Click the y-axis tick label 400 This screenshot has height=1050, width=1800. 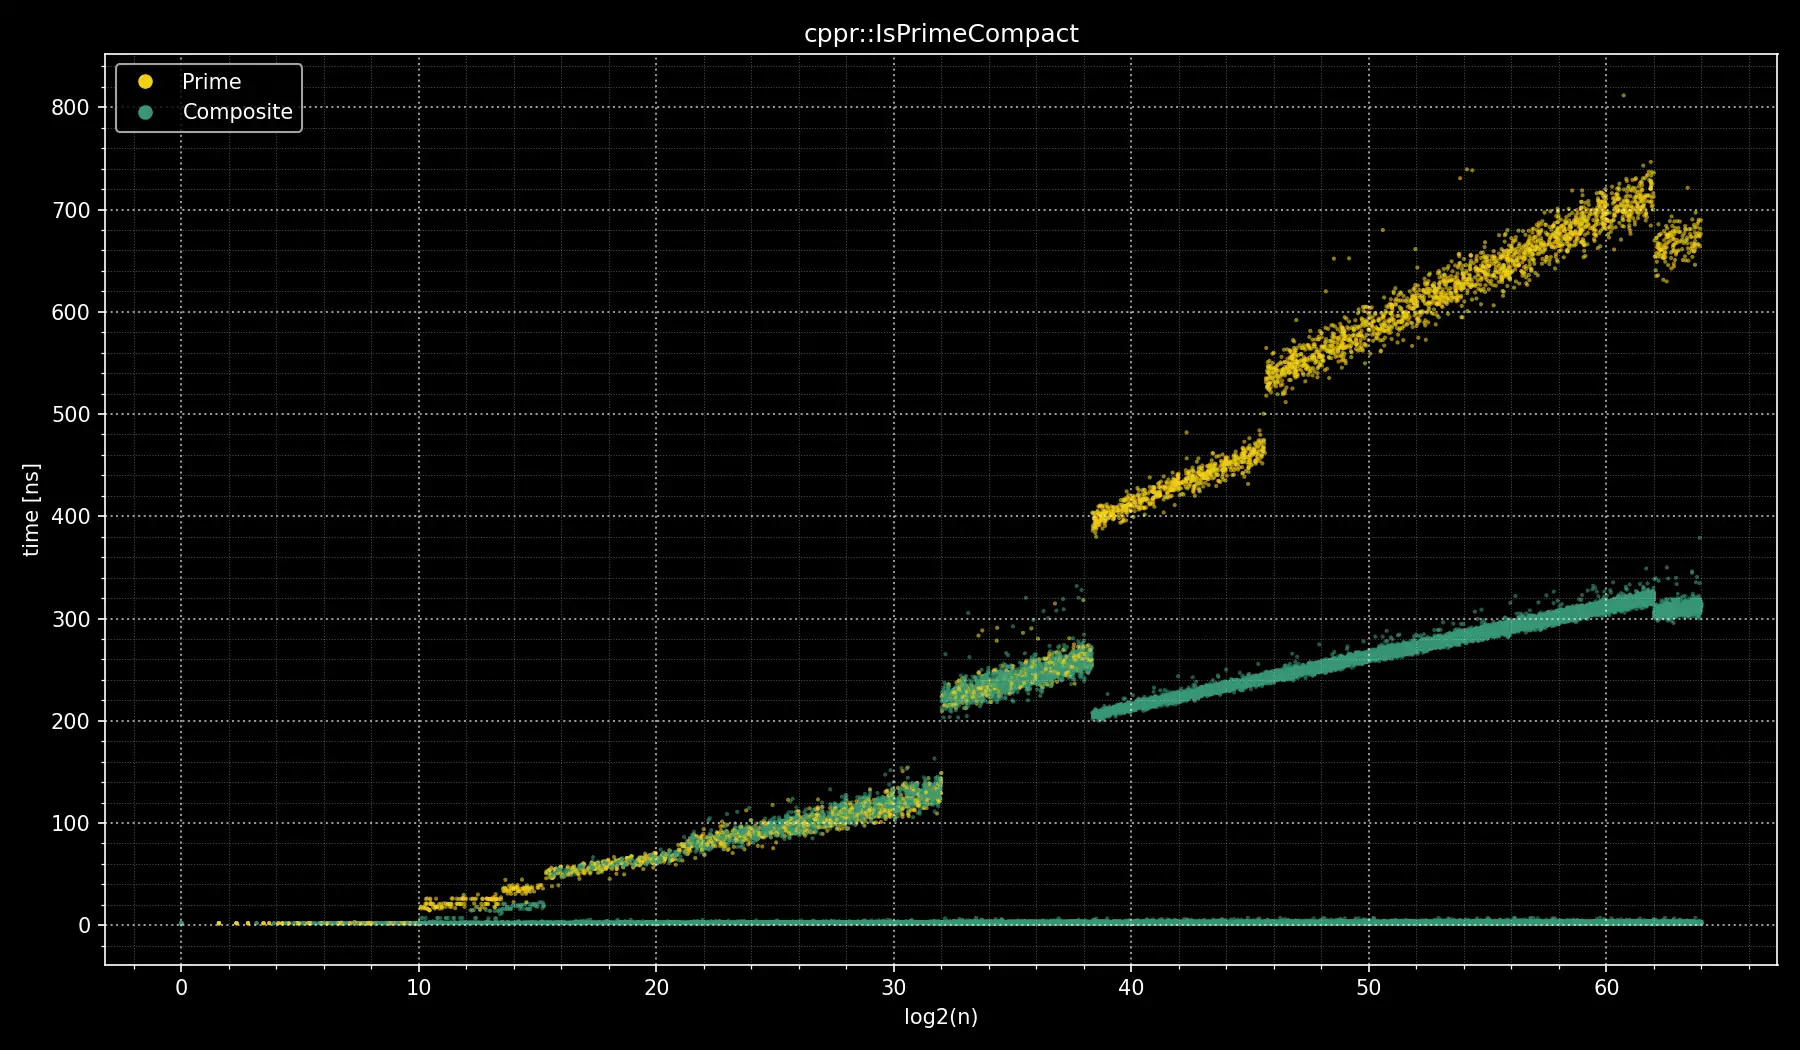click(70, 517)
